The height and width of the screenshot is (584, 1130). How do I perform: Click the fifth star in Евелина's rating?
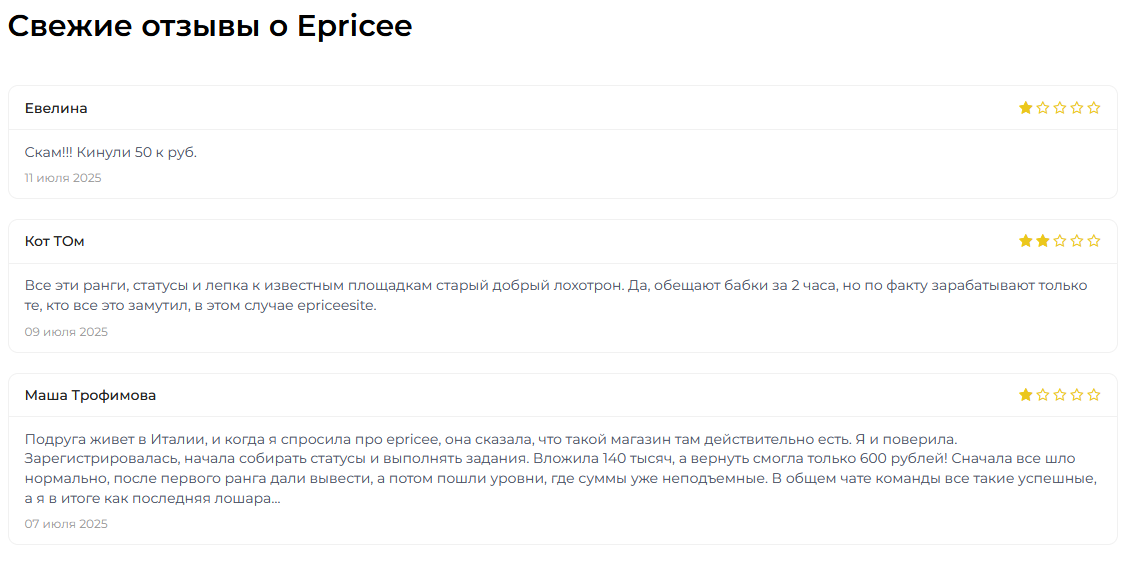point(1094,108)
